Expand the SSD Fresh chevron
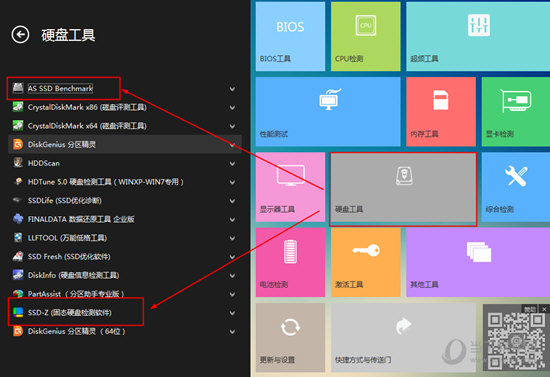 pos(232,257)
